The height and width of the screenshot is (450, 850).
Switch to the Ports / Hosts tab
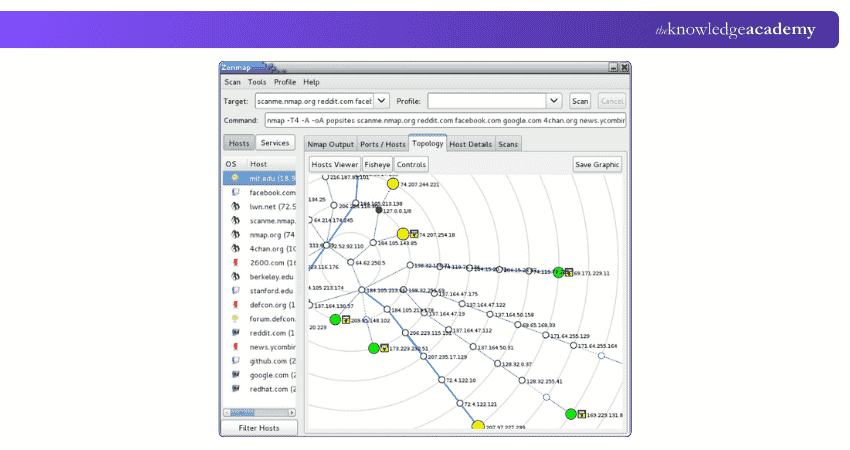pos(383,144)
